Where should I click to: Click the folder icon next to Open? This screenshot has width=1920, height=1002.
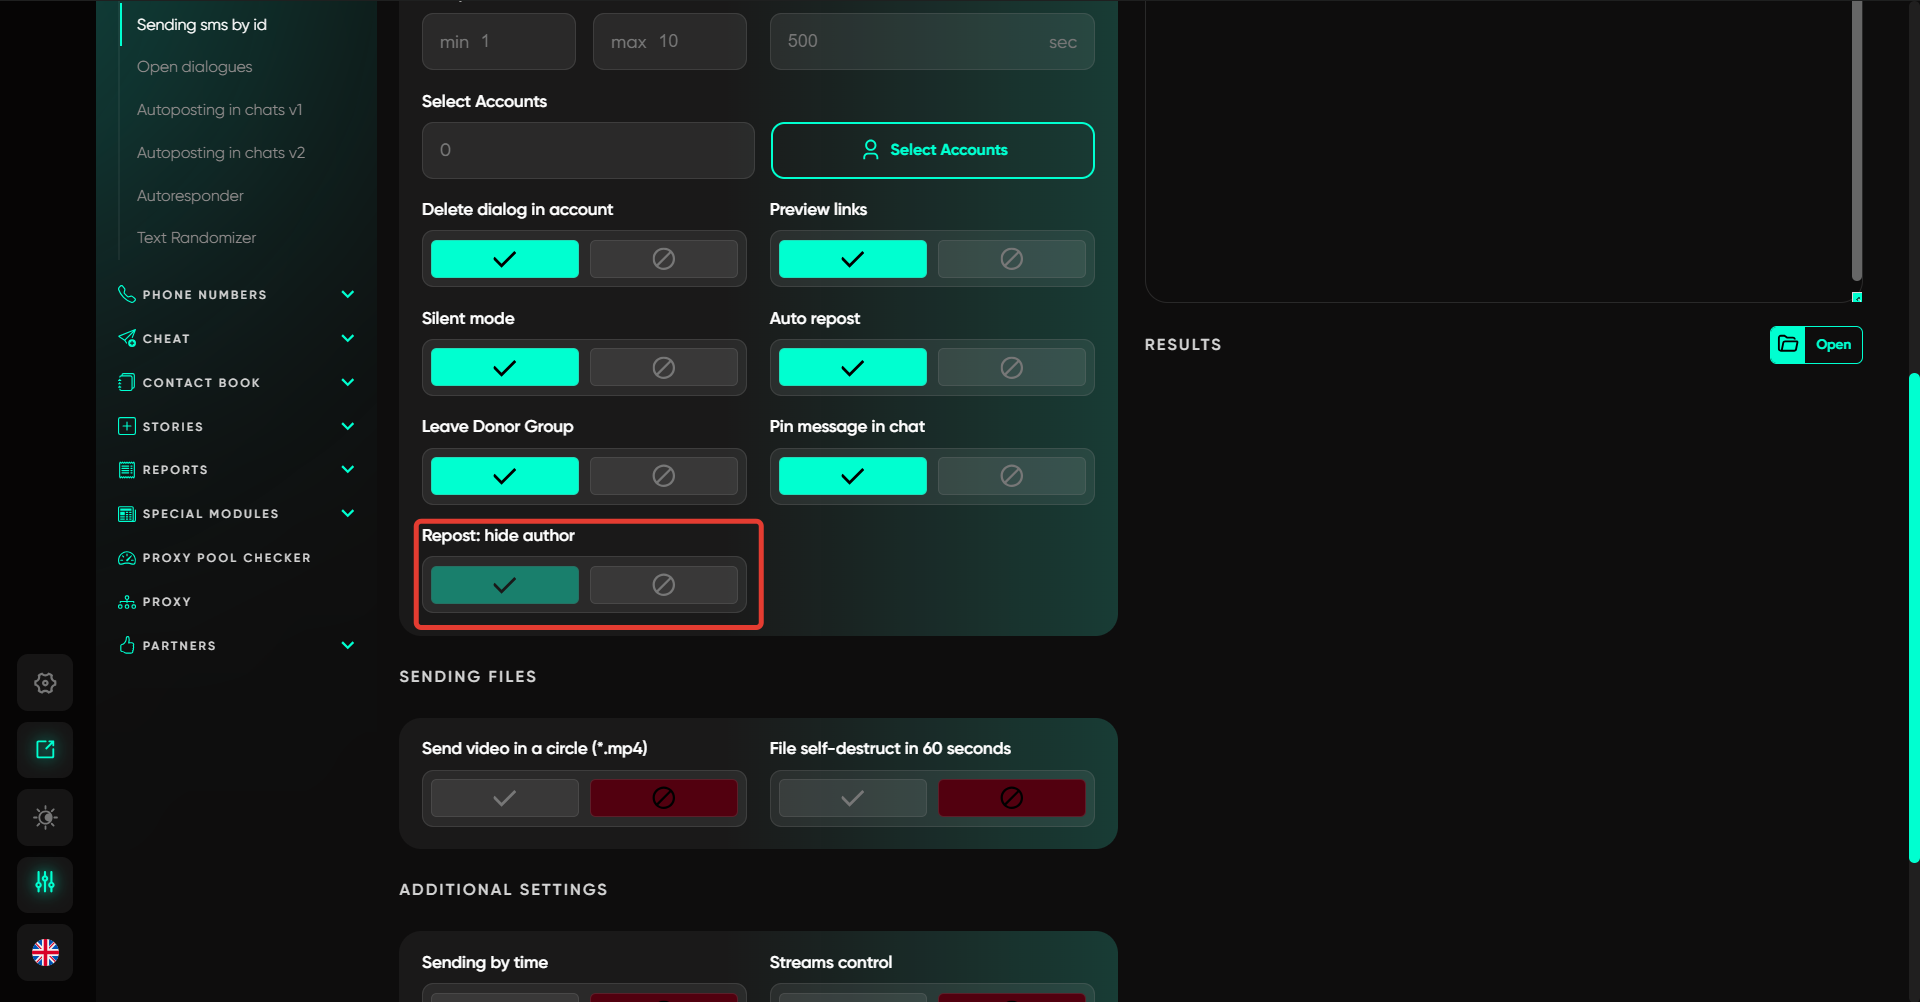point(1788,345)
